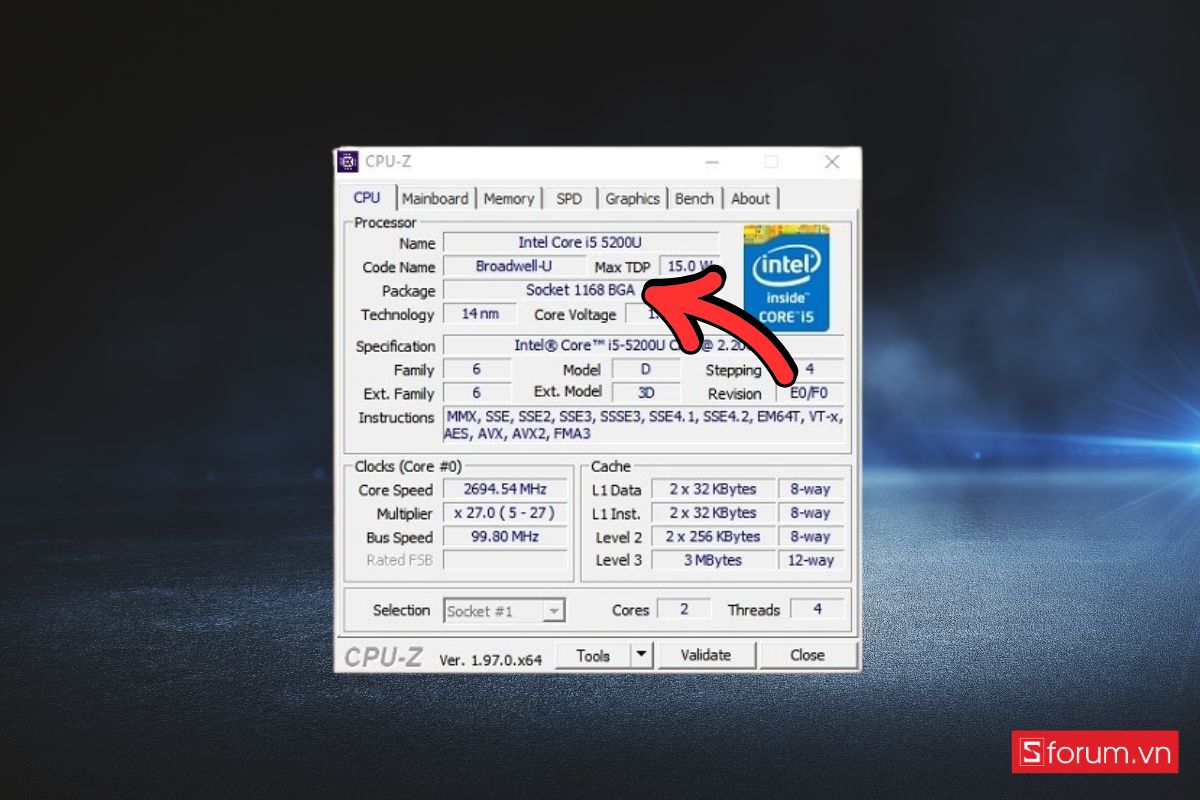Click the version text 'Ver. 1.97.0.x64'

pyautogui.click(x=491, y=659)
